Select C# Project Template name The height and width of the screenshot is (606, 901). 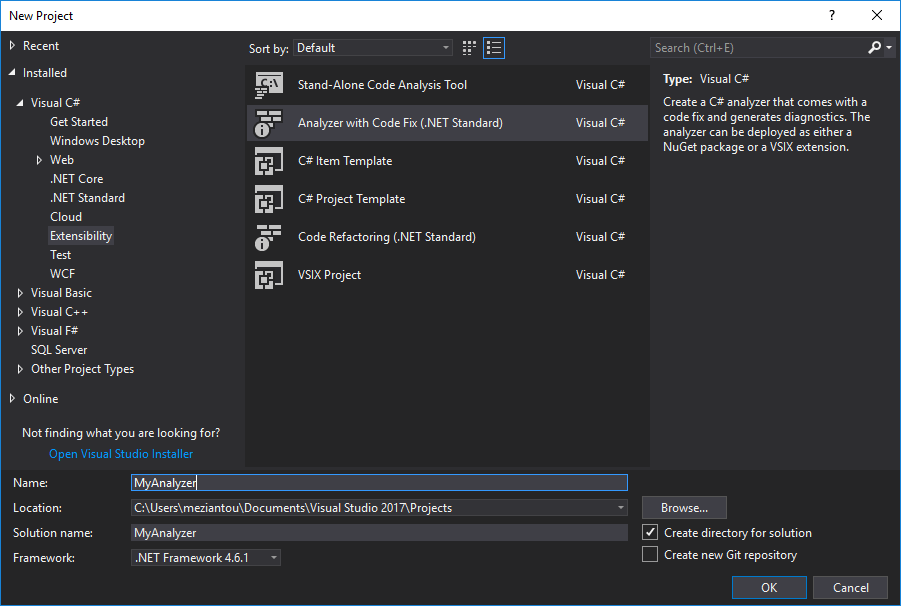point(351,199)
